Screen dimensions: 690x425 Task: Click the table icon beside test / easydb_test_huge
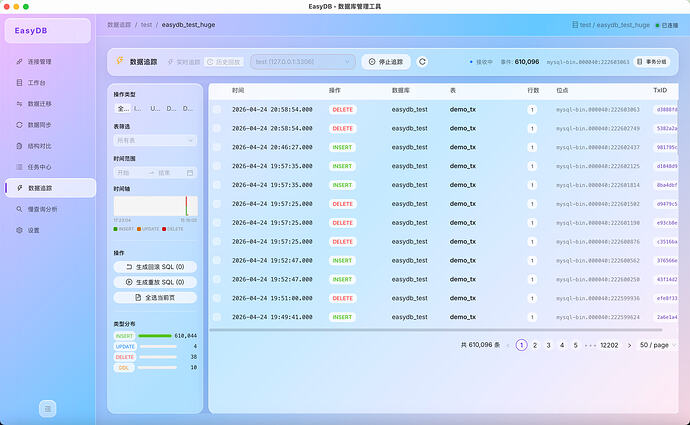pos(575,25)
